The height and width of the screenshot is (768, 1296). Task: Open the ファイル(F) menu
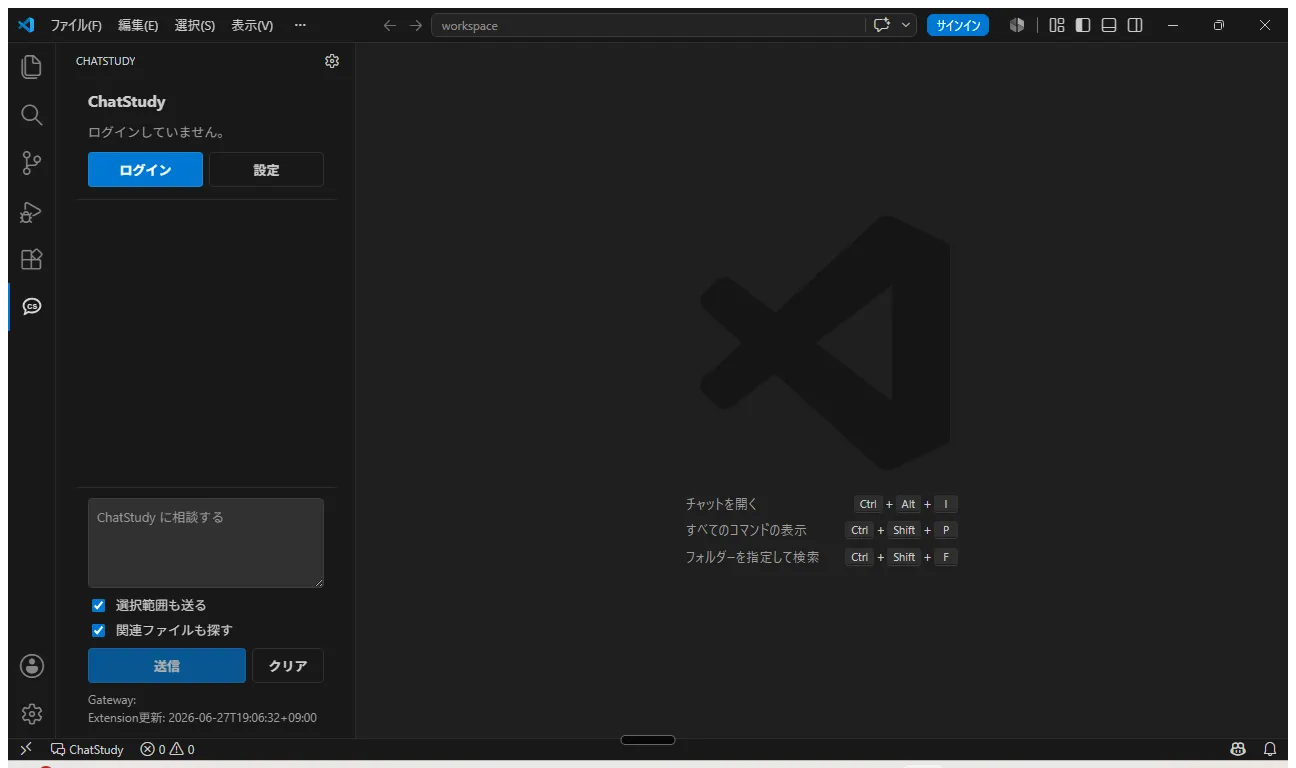tap(76, 26)
